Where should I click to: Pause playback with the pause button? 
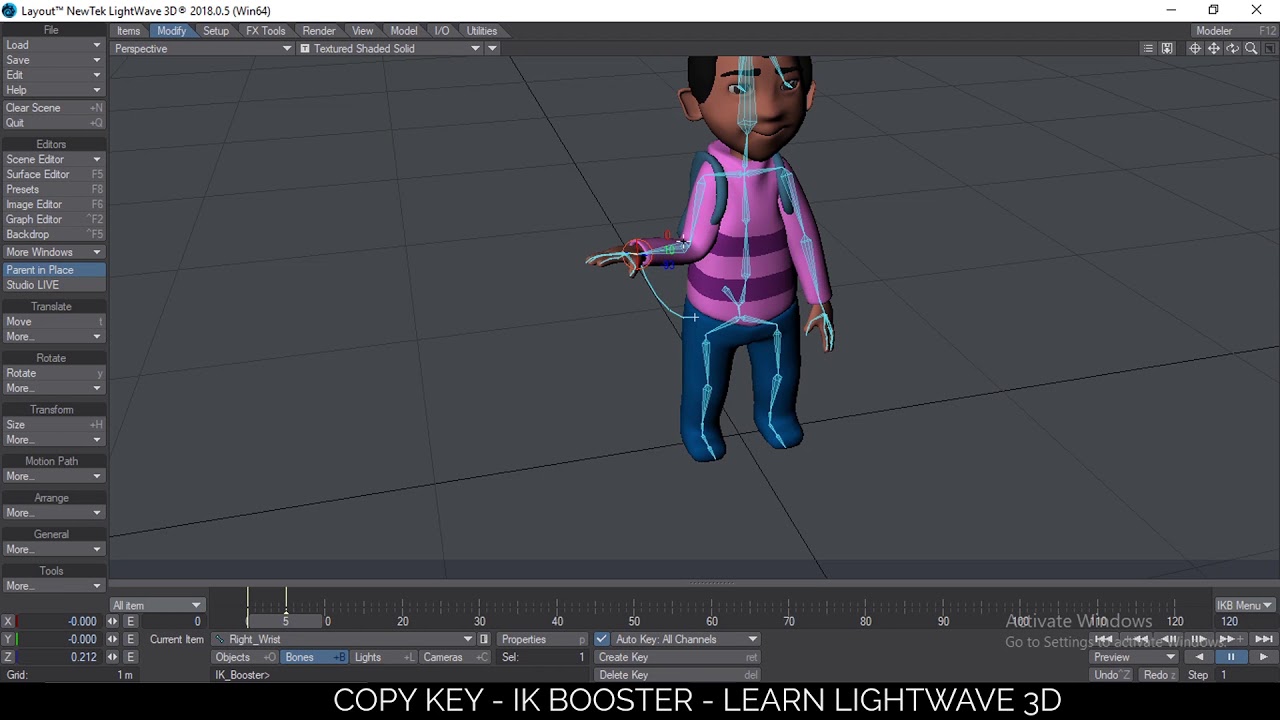coord(1231,657)
